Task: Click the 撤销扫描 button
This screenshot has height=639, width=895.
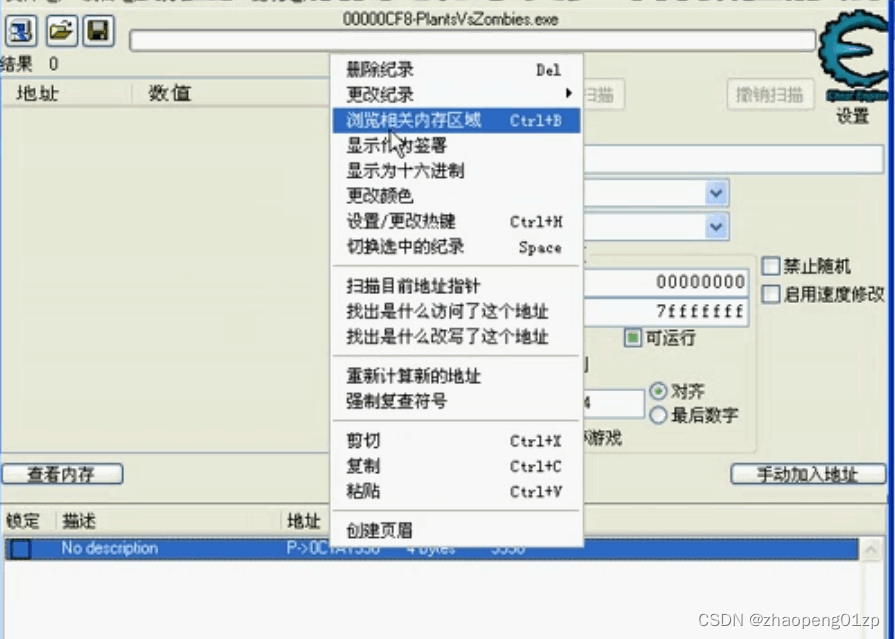Action: pos(769,95)
